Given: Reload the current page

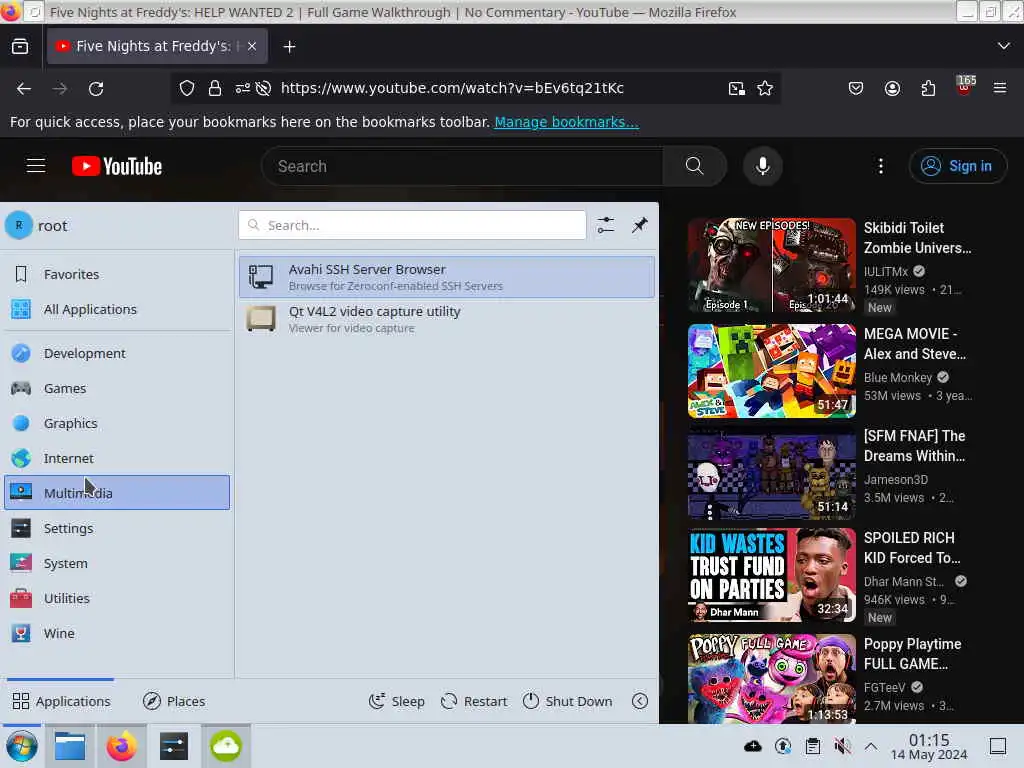Looking at the screenshot, I should [x=96, y=88].
